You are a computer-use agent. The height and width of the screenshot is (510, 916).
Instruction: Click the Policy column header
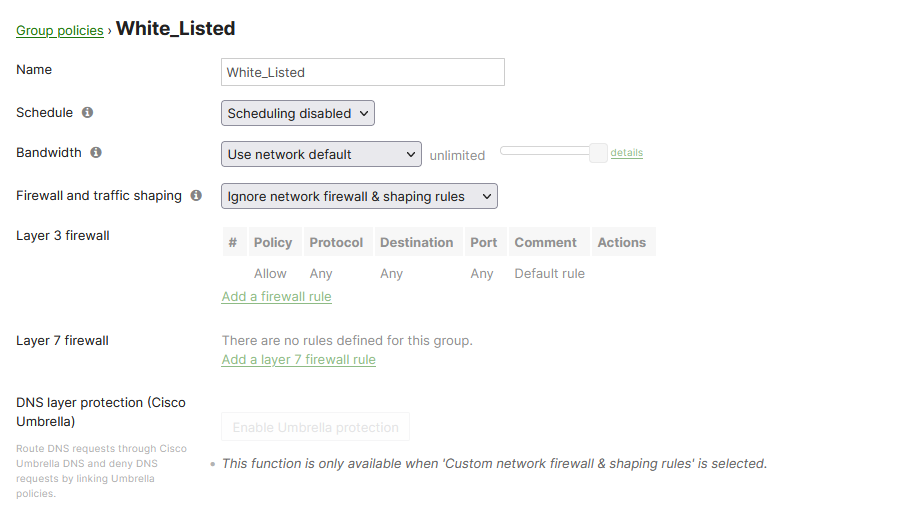273,242
